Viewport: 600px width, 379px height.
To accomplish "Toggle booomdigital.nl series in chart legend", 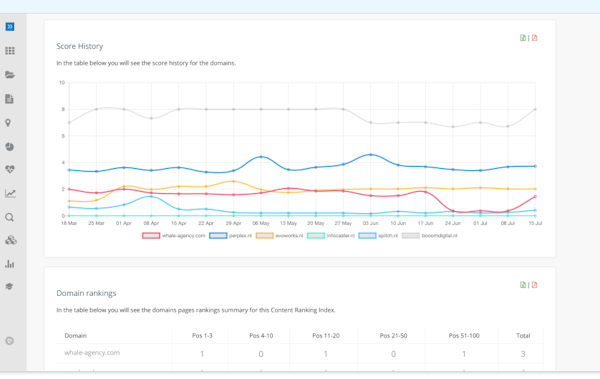I will (x=430, y=235).
